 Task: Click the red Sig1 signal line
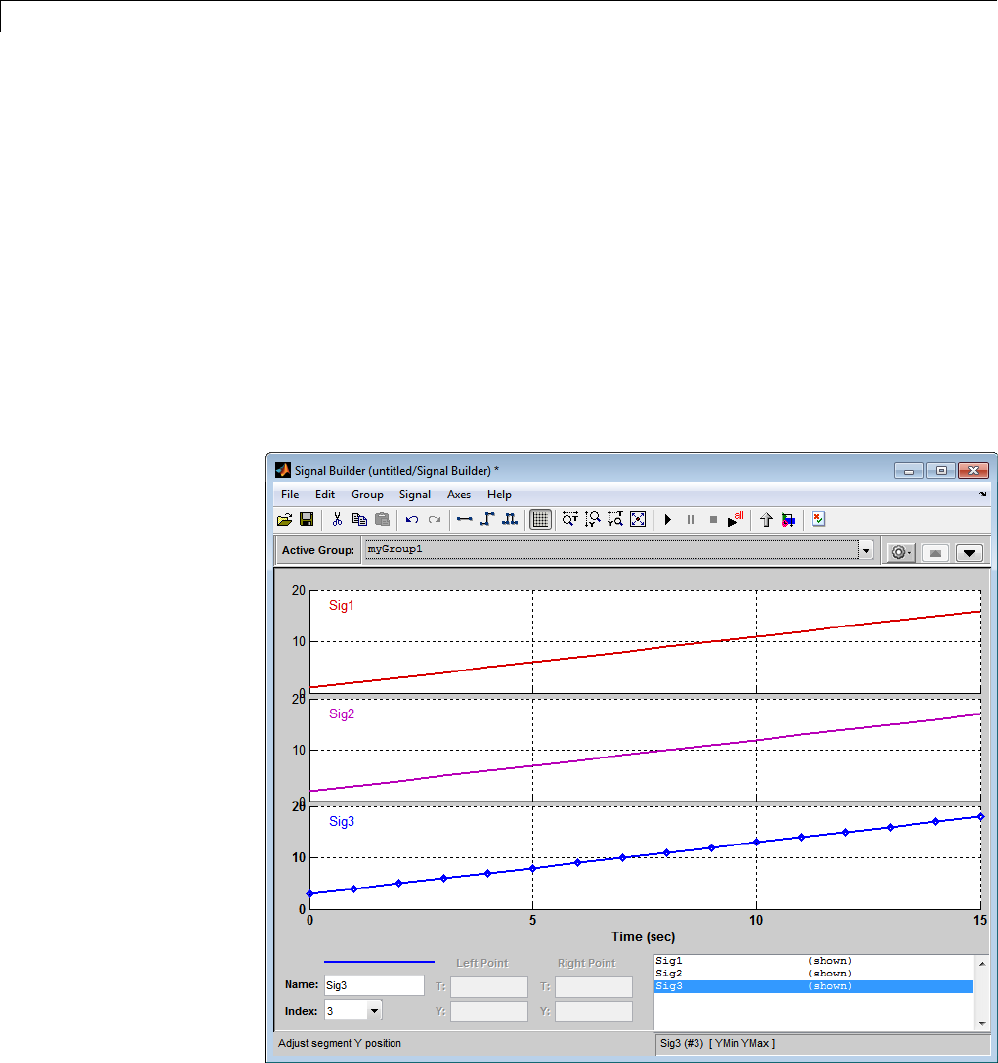[644, 649]
